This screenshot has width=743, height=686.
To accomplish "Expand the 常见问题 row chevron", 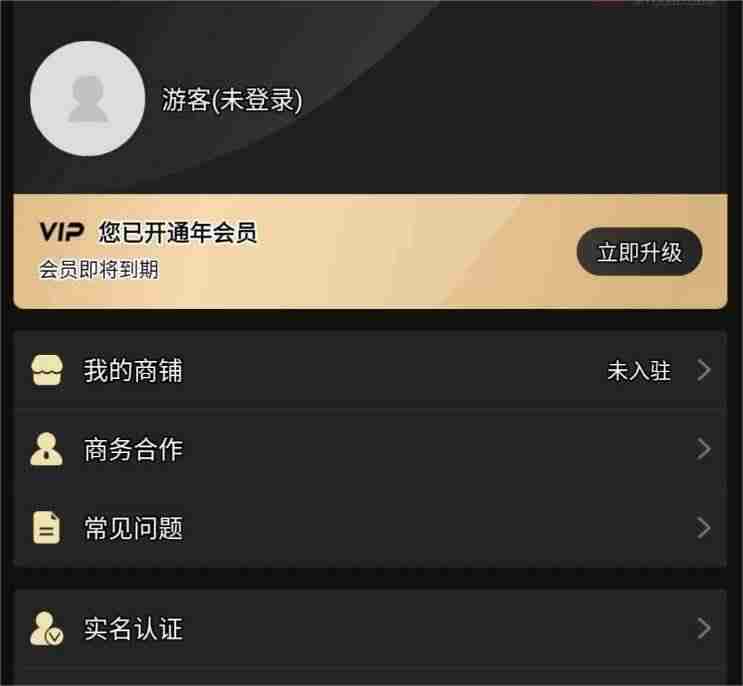I will (704, 528).
